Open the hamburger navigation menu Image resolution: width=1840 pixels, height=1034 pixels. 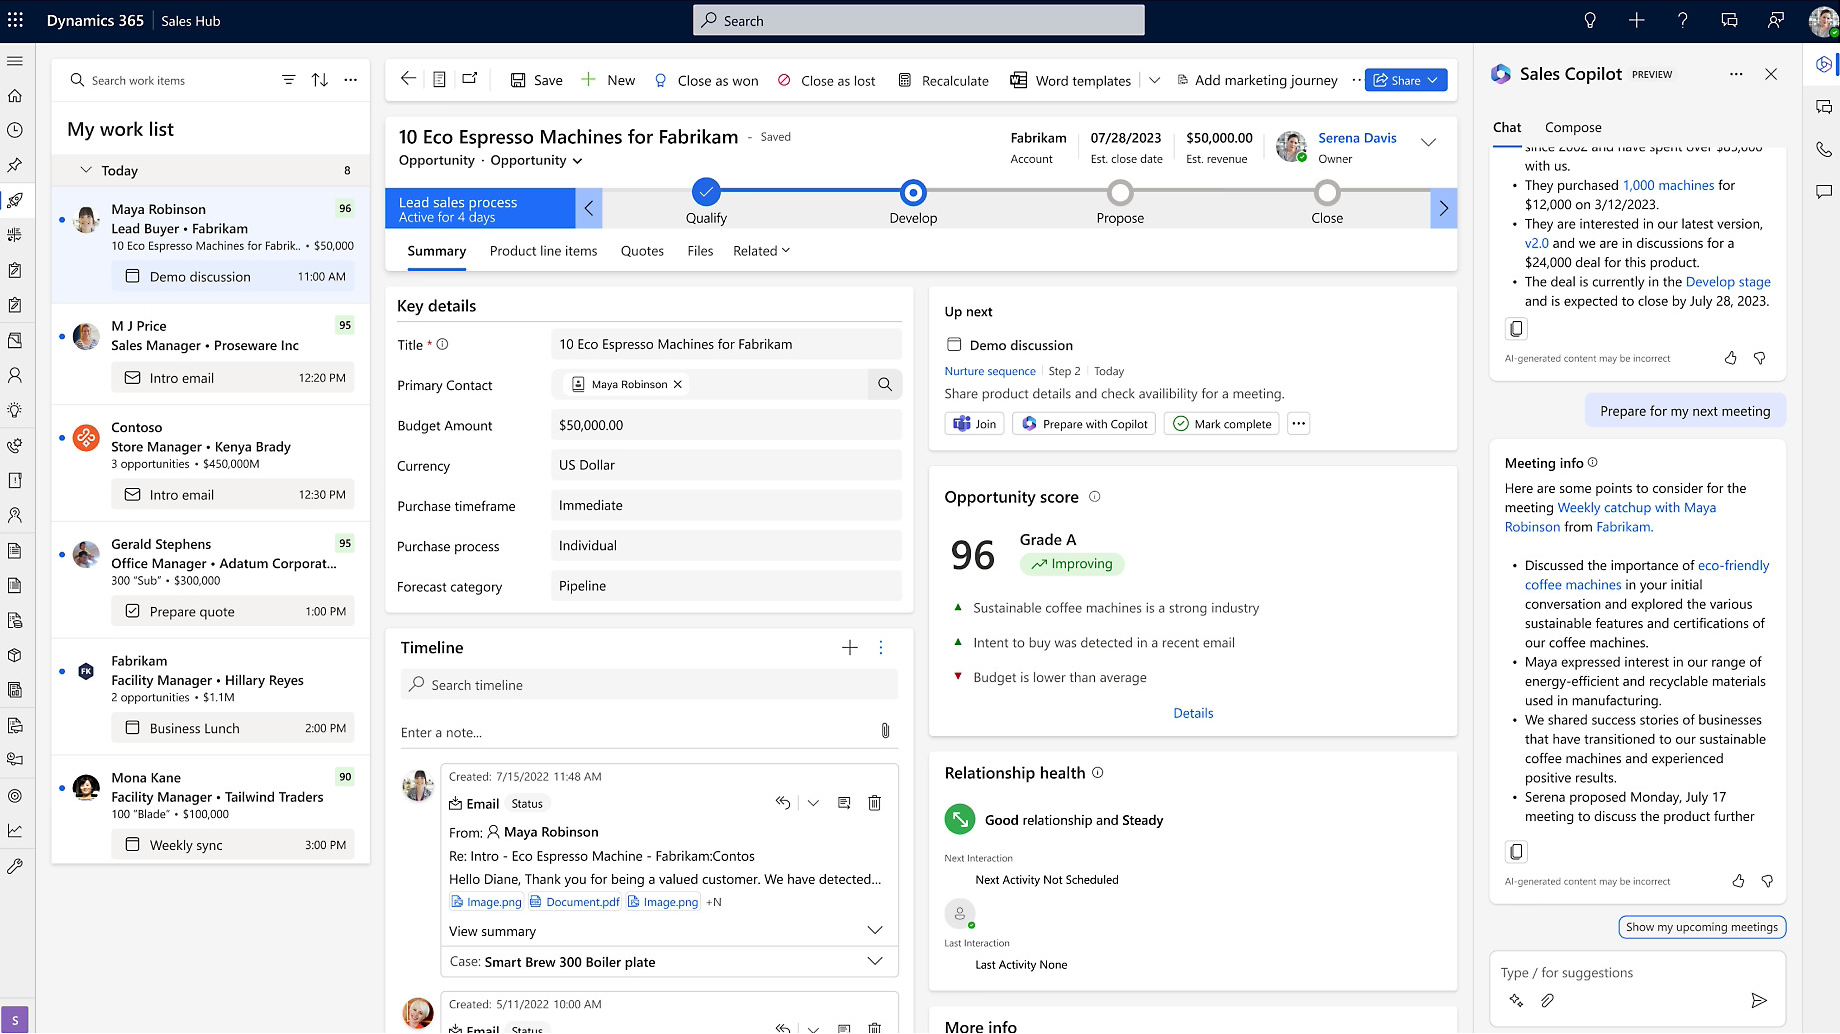15,61
